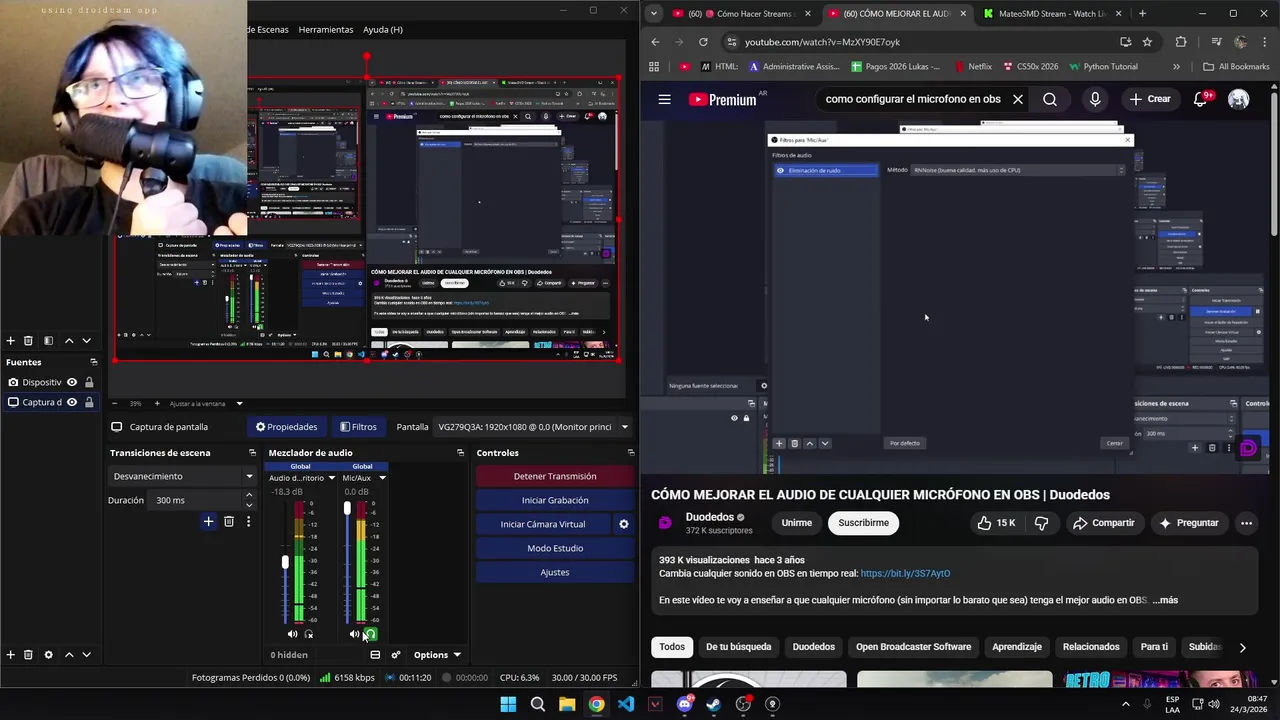
Task: Open Chrome extensions puzzle icon
Action: click(x=1181, y=42)
